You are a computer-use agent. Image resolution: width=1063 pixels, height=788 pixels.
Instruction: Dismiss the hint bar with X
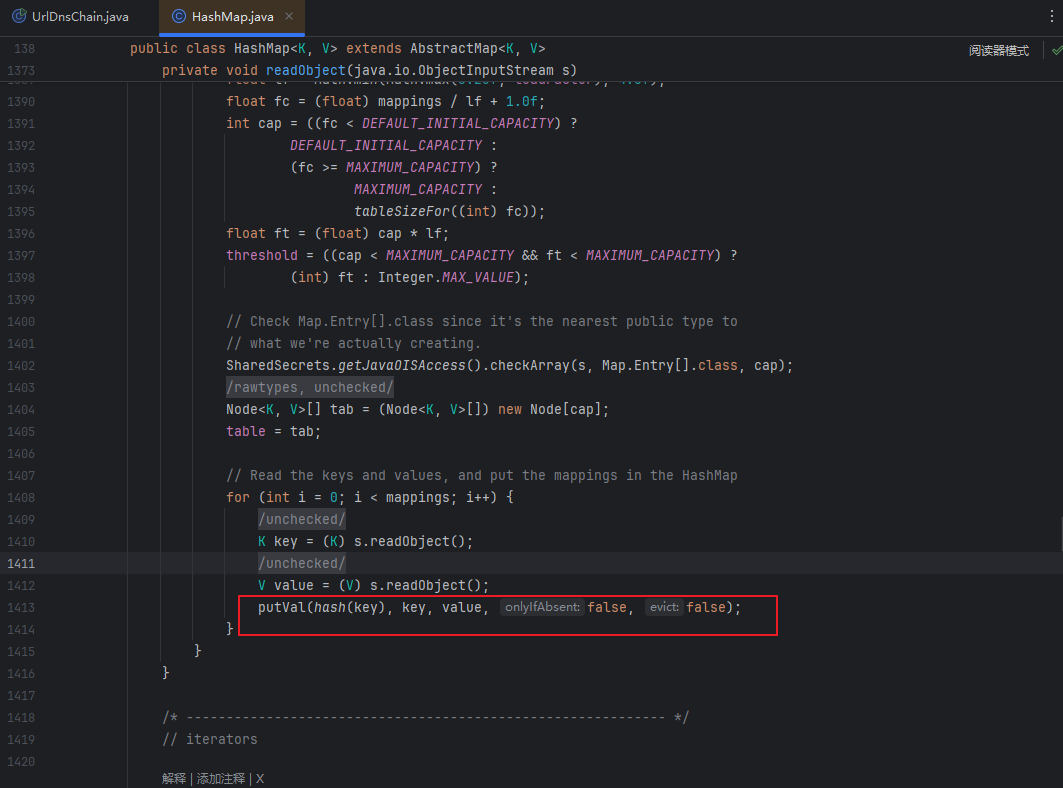[260, 779]
